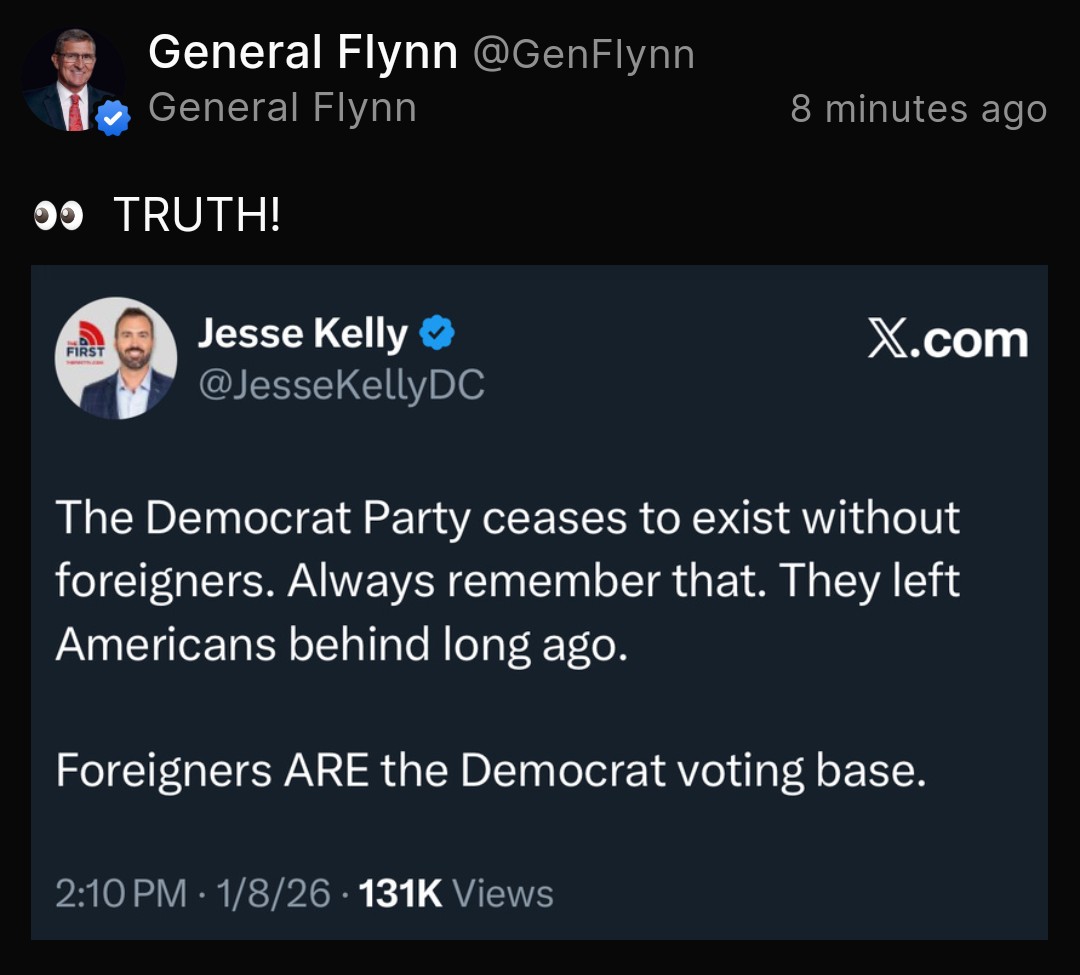Click the "Foreigners ARE the Democrat voting base" line
Viewport: 1080px width, 975px height.
pyautogui.click(x=490, y=770)
